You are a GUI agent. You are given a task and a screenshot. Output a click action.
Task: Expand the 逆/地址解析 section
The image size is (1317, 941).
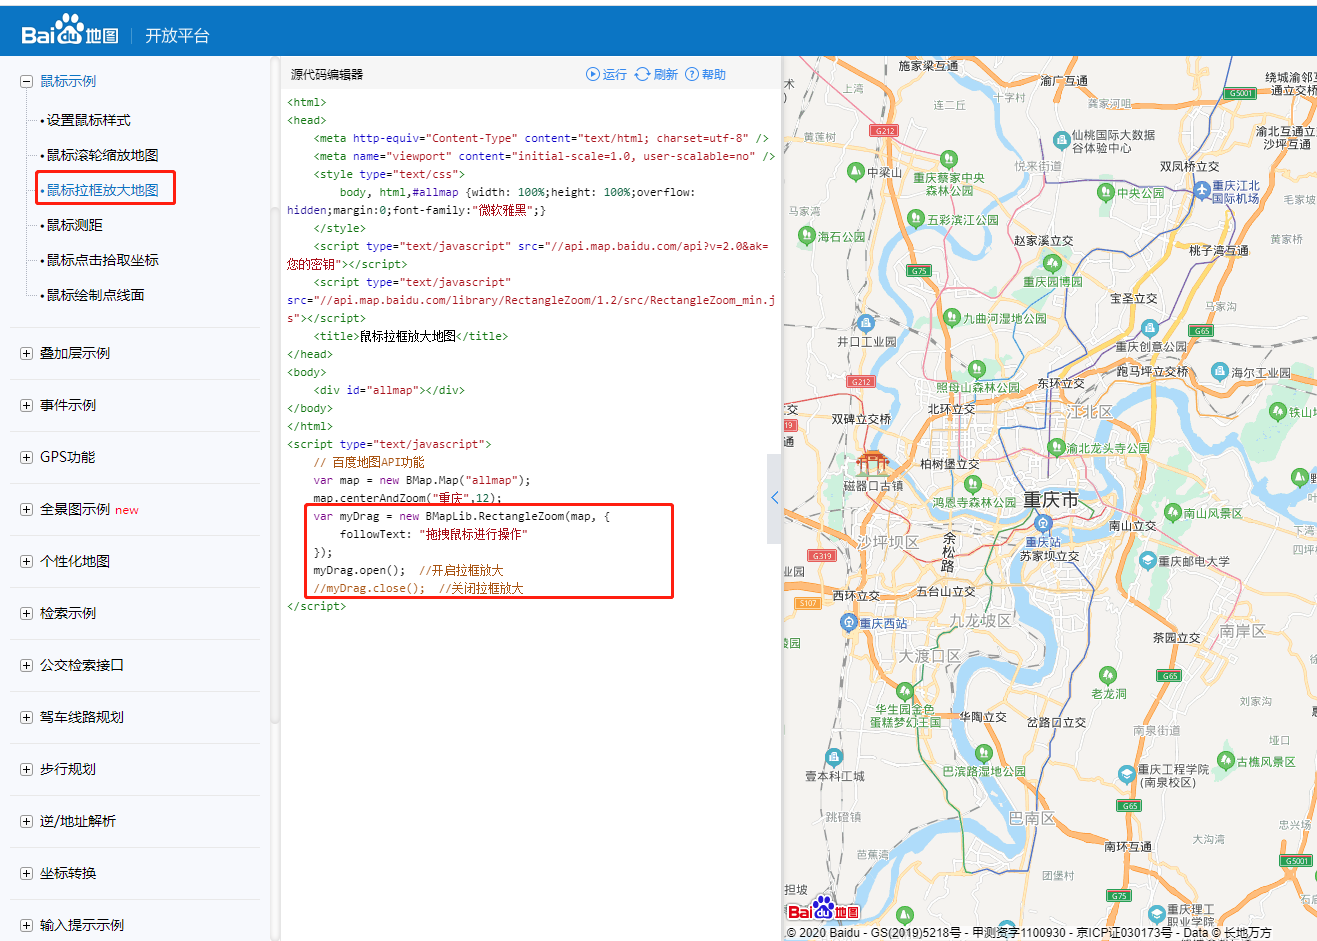point(27,821)
